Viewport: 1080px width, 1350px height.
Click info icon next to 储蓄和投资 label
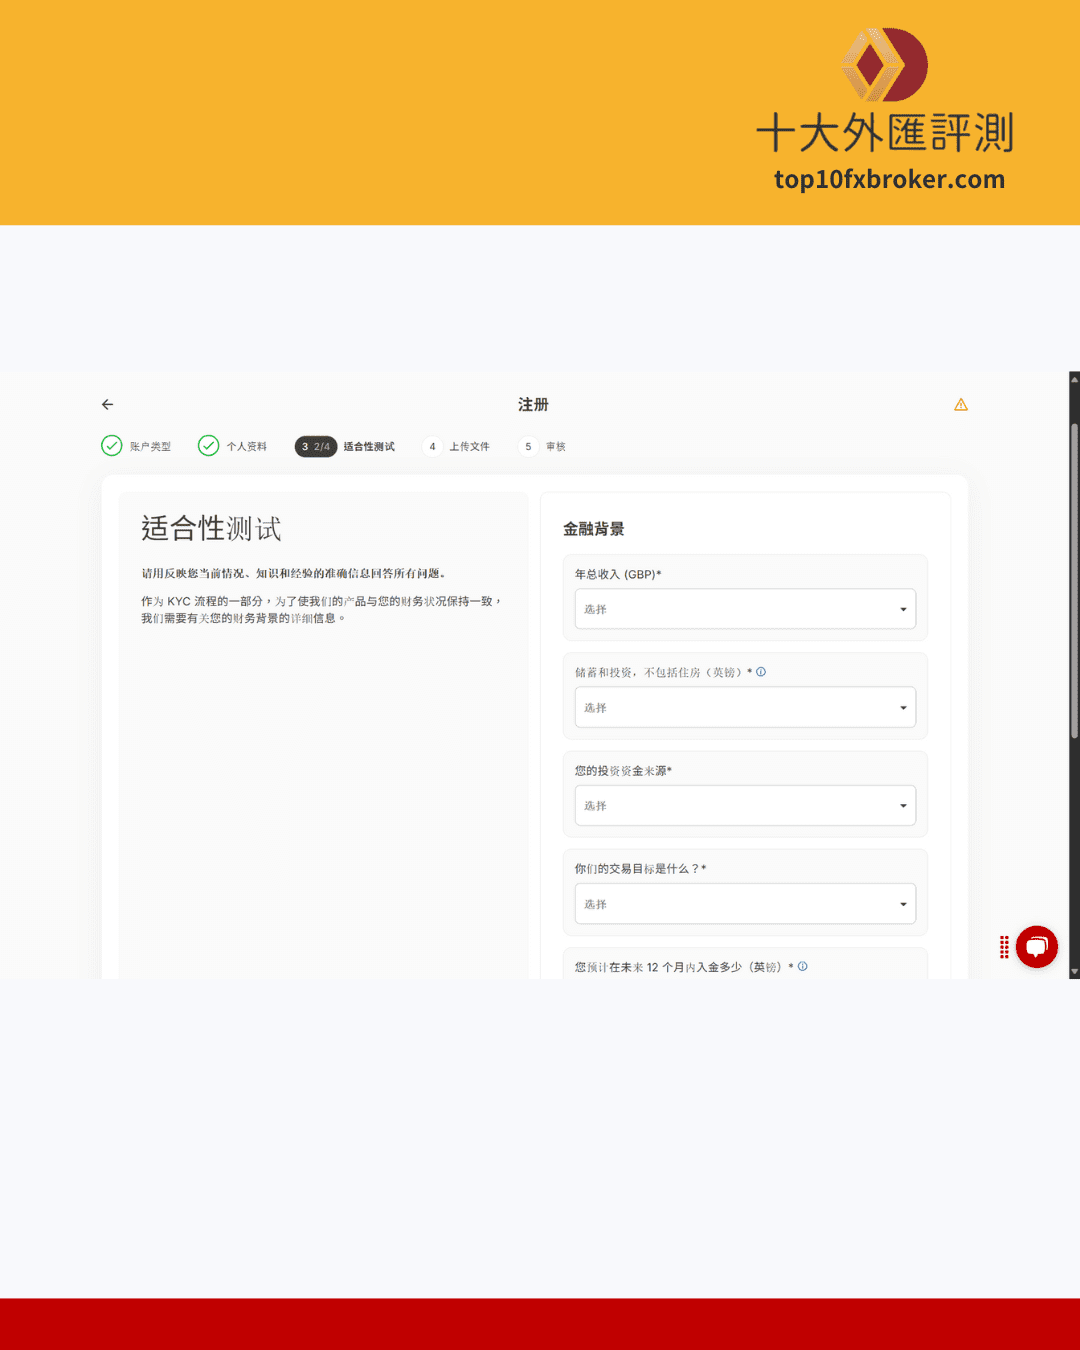(761, 672)
